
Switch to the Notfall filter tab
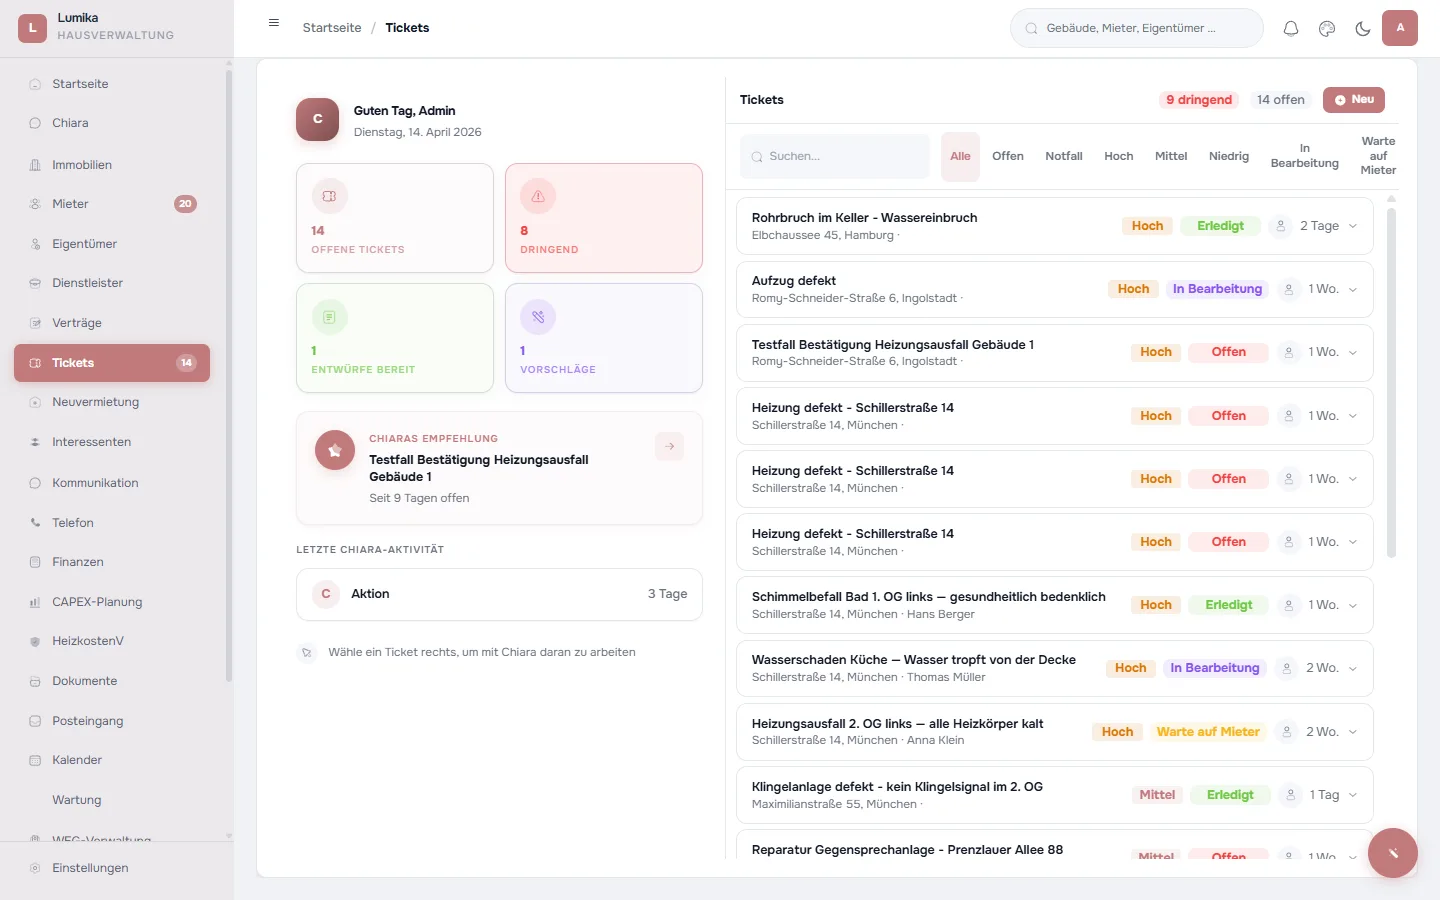click(1063, 156)
